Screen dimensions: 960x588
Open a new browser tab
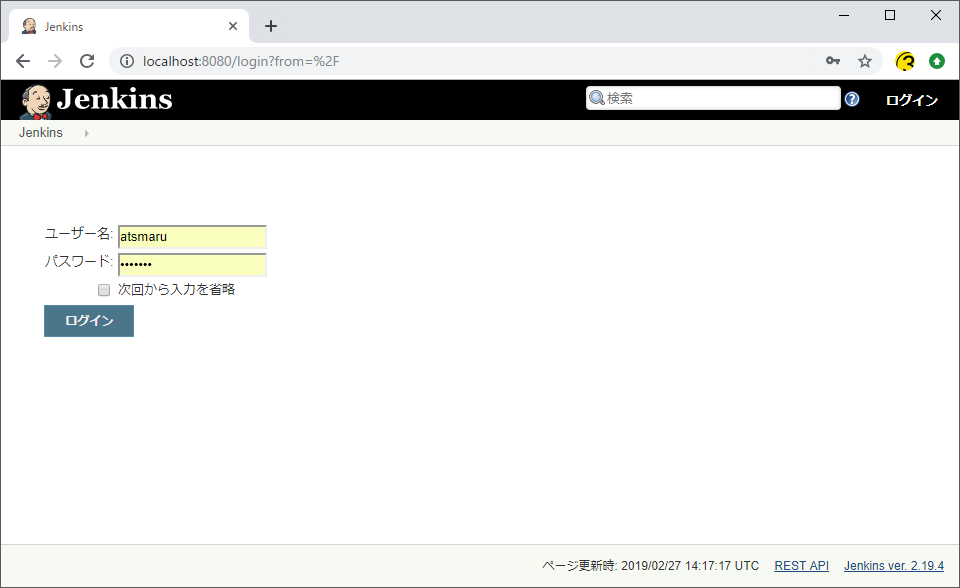[x=271, y=26]
